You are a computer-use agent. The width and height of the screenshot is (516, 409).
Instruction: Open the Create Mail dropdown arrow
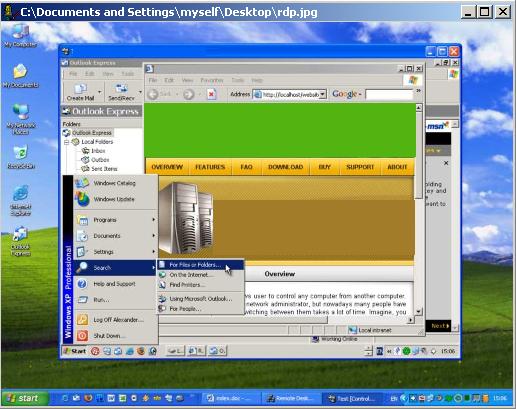pyautogui.click(x=99, y=91)
